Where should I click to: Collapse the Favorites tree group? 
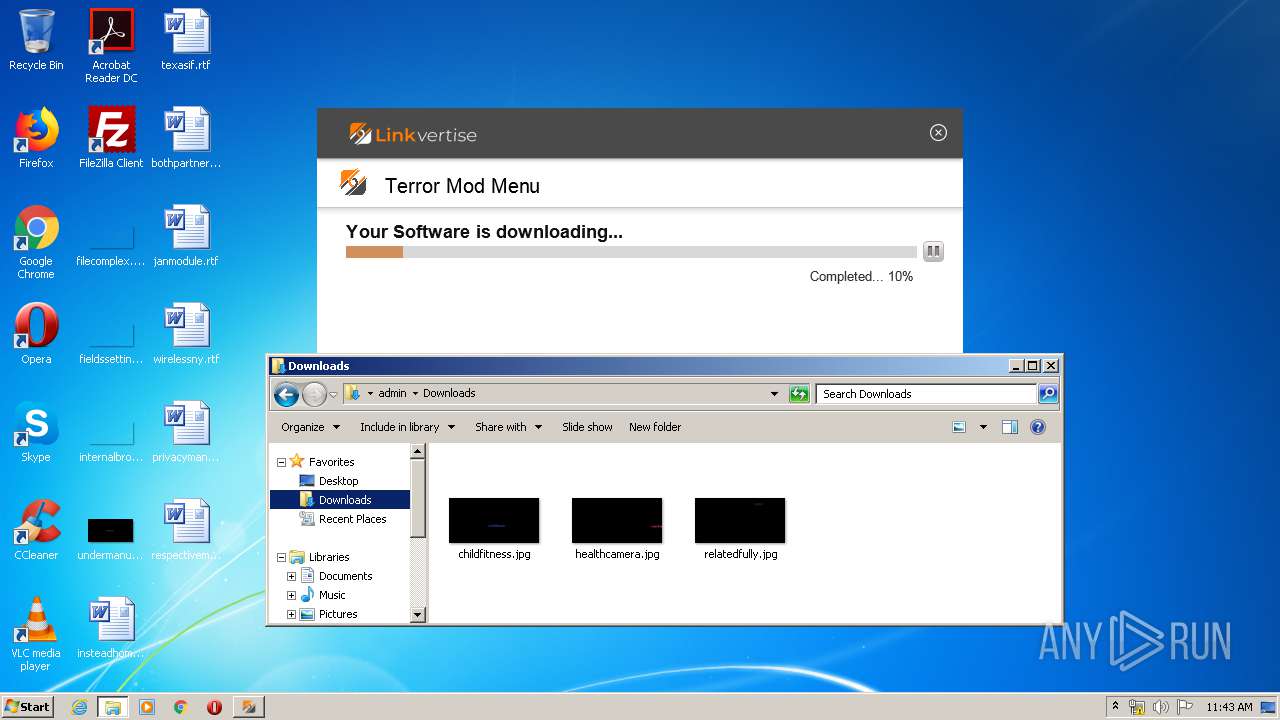click(x=281, y=462)
